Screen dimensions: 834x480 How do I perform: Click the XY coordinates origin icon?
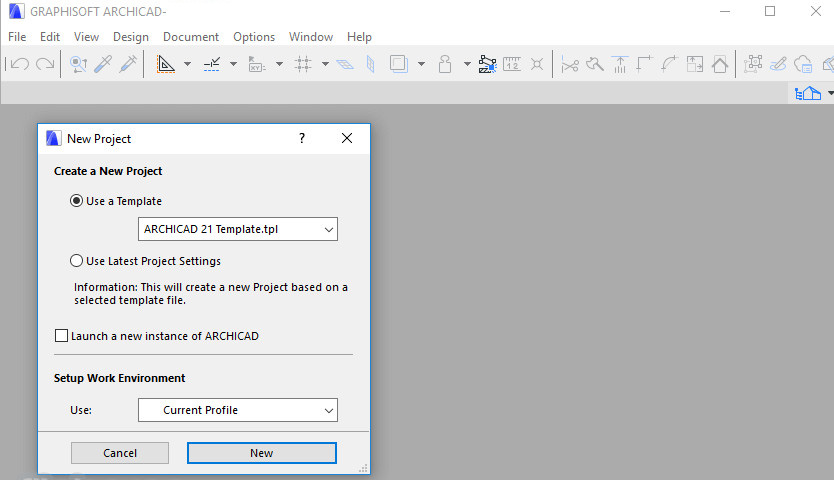257,64
